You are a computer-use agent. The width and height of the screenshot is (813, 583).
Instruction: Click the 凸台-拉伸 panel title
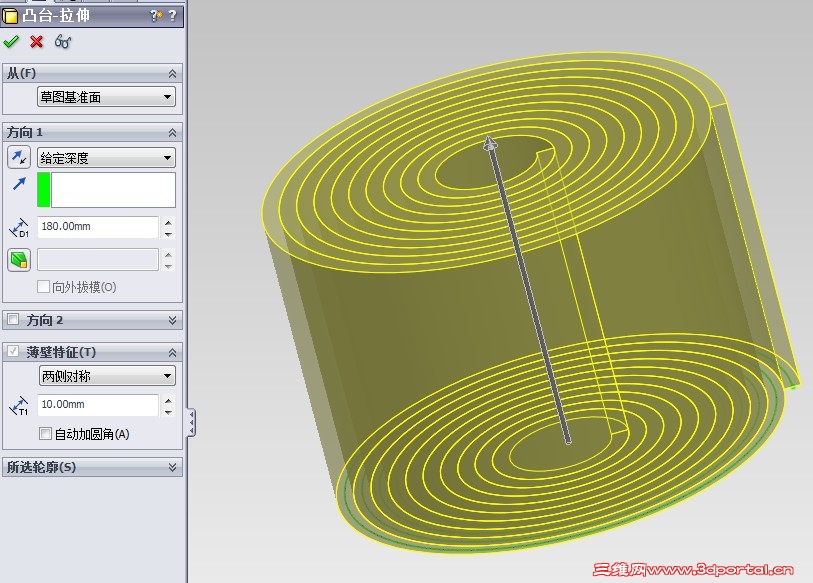tap(56, 16)
